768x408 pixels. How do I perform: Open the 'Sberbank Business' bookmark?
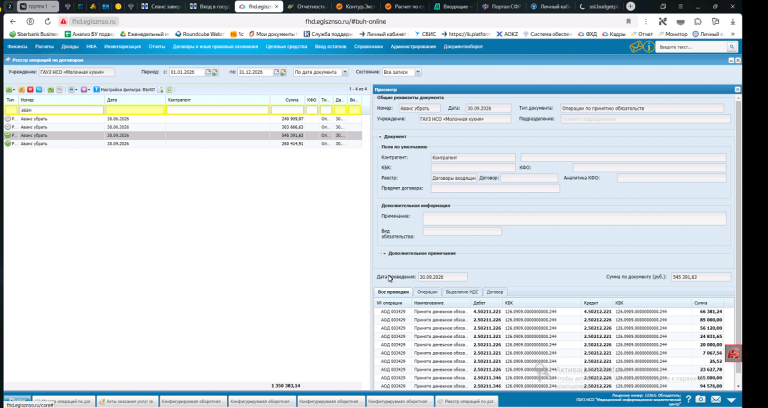(33, 34)
